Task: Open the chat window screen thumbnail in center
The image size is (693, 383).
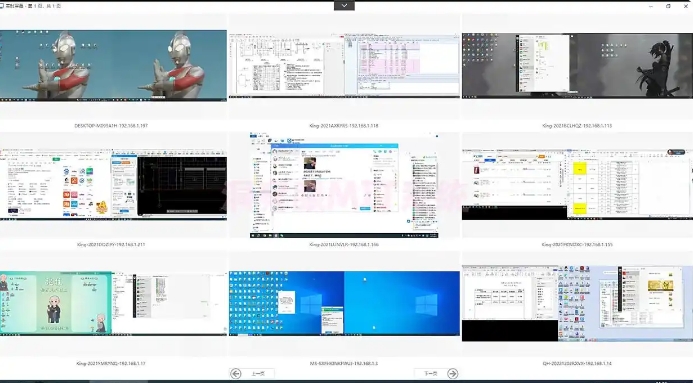Action: coord(344,185)
